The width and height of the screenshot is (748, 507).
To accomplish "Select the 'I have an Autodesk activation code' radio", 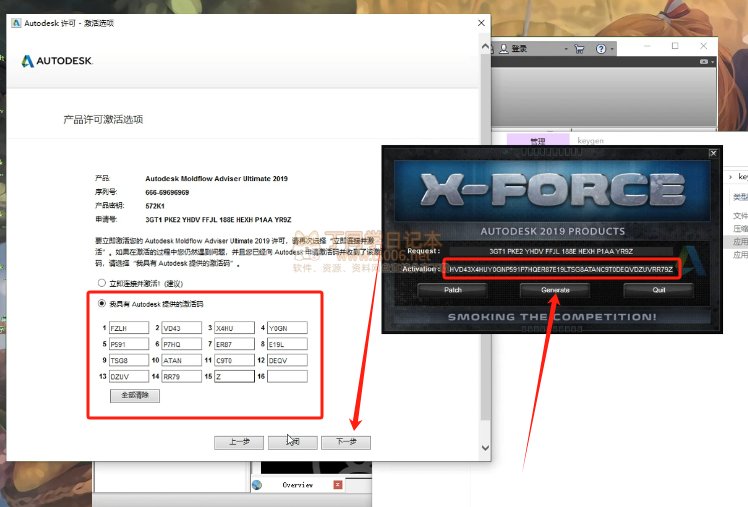I will [102, 303].
